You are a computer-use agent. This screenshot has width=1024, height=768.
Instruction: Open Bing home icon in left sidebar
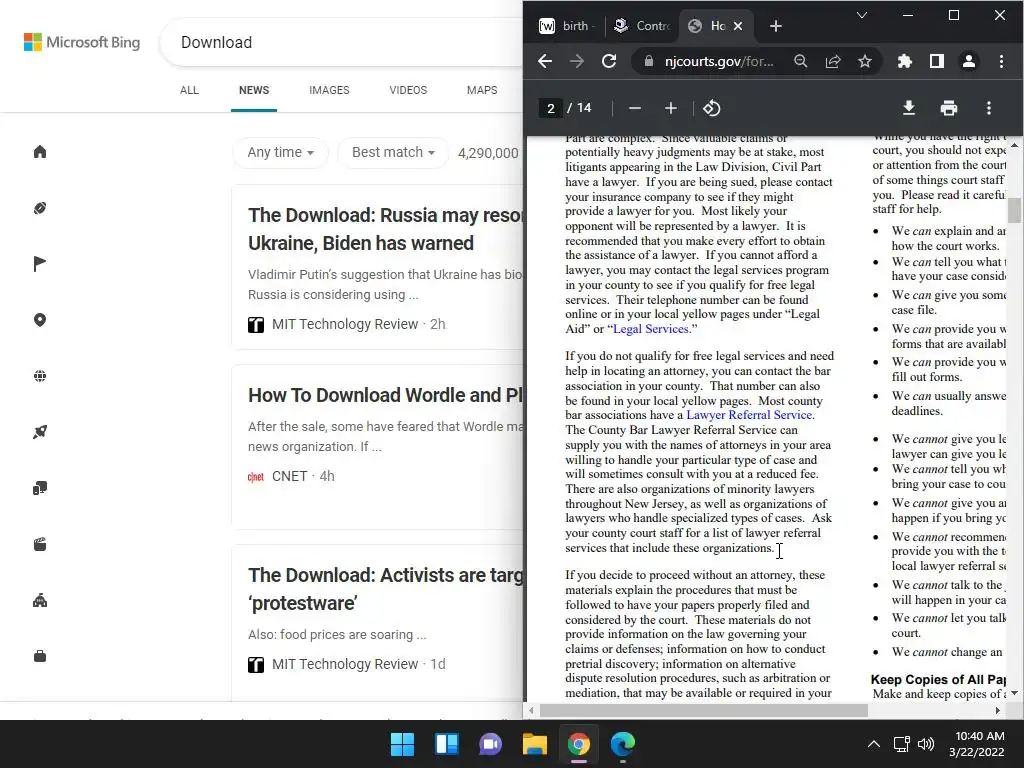pos(40,152)
